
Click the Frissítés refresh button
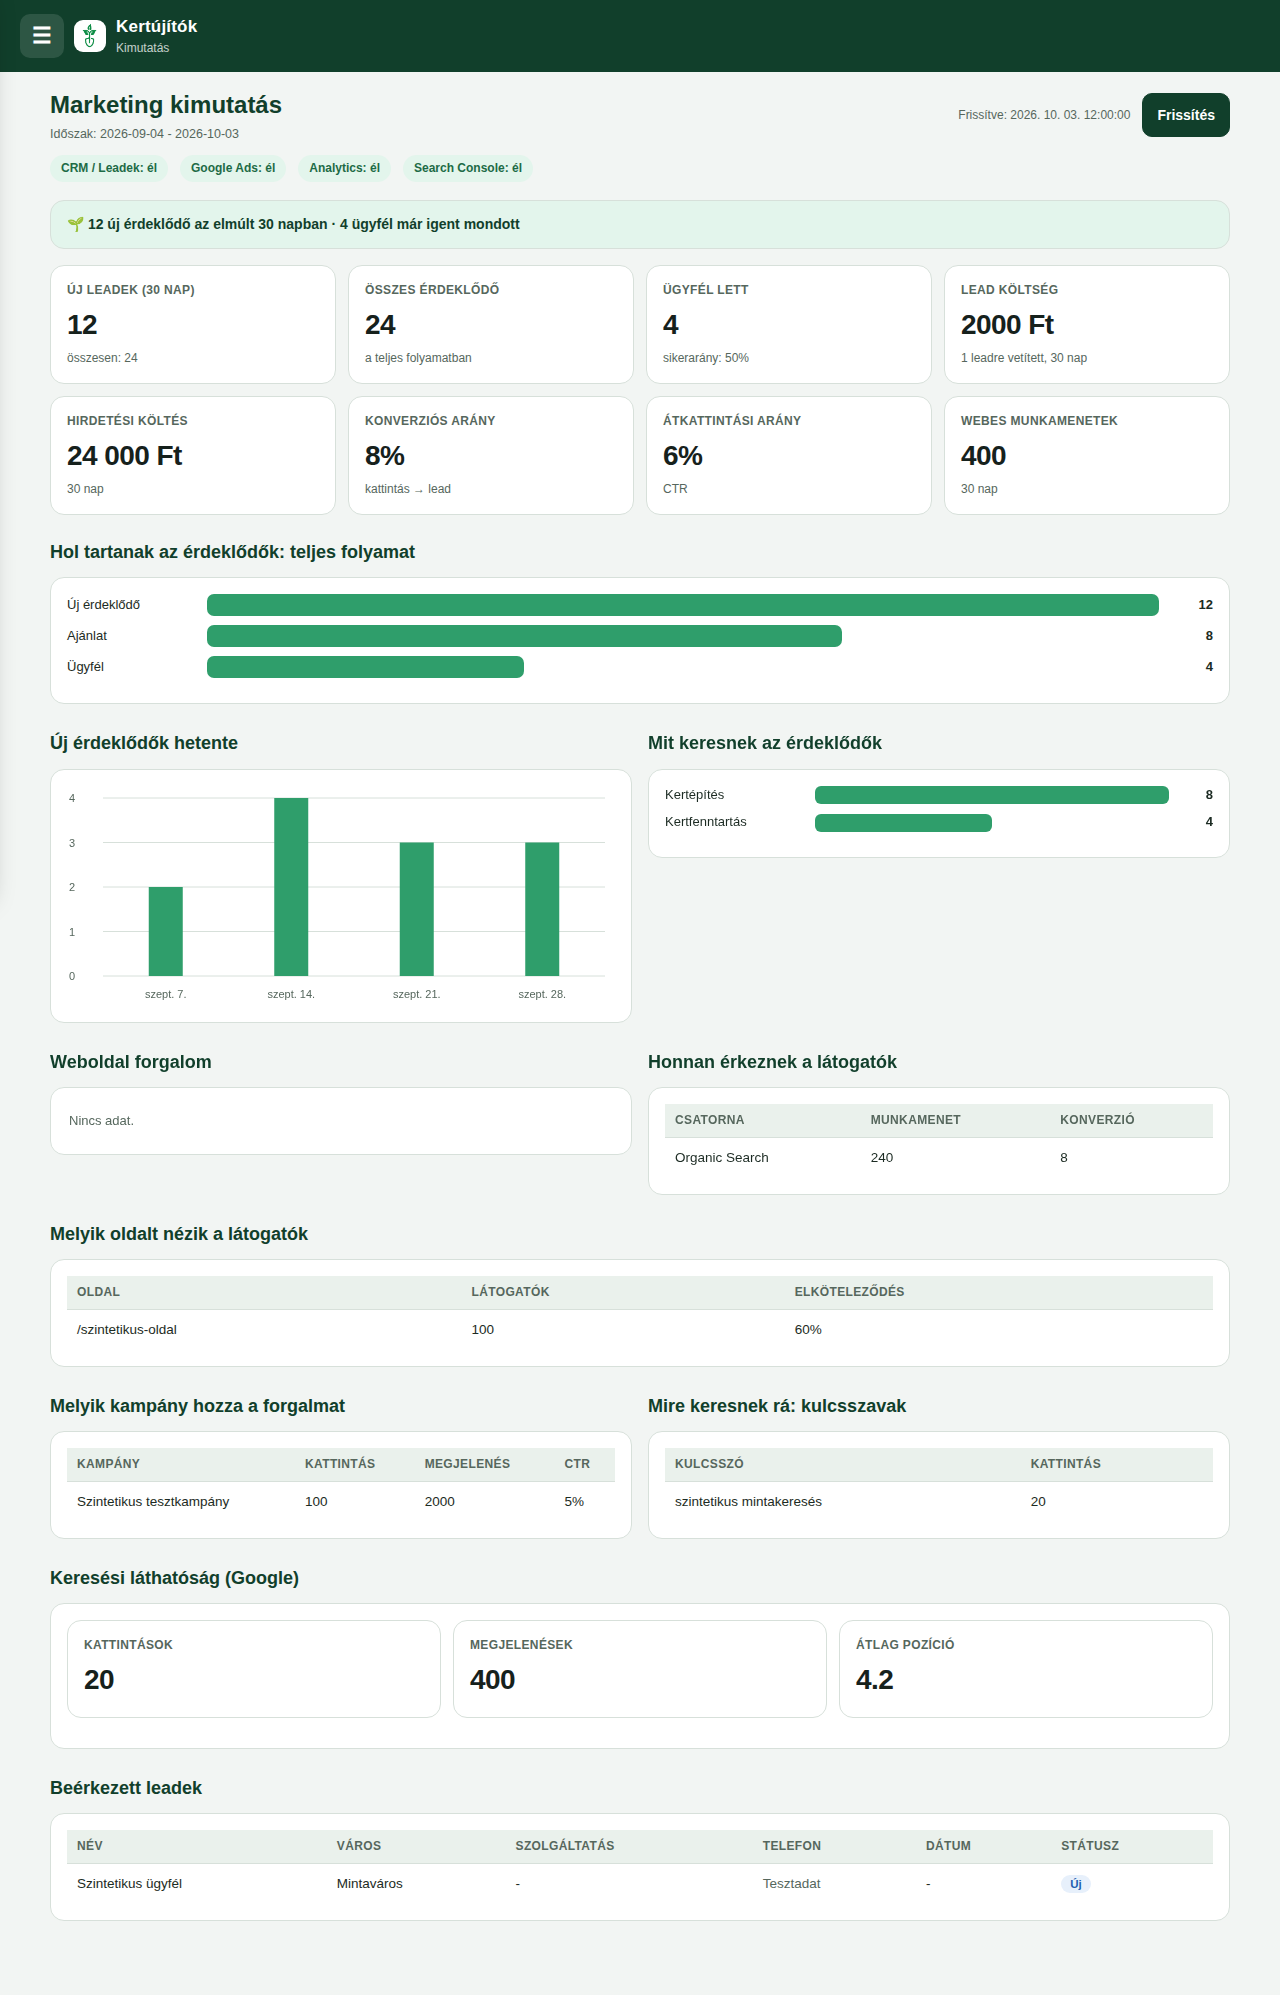1186,115
